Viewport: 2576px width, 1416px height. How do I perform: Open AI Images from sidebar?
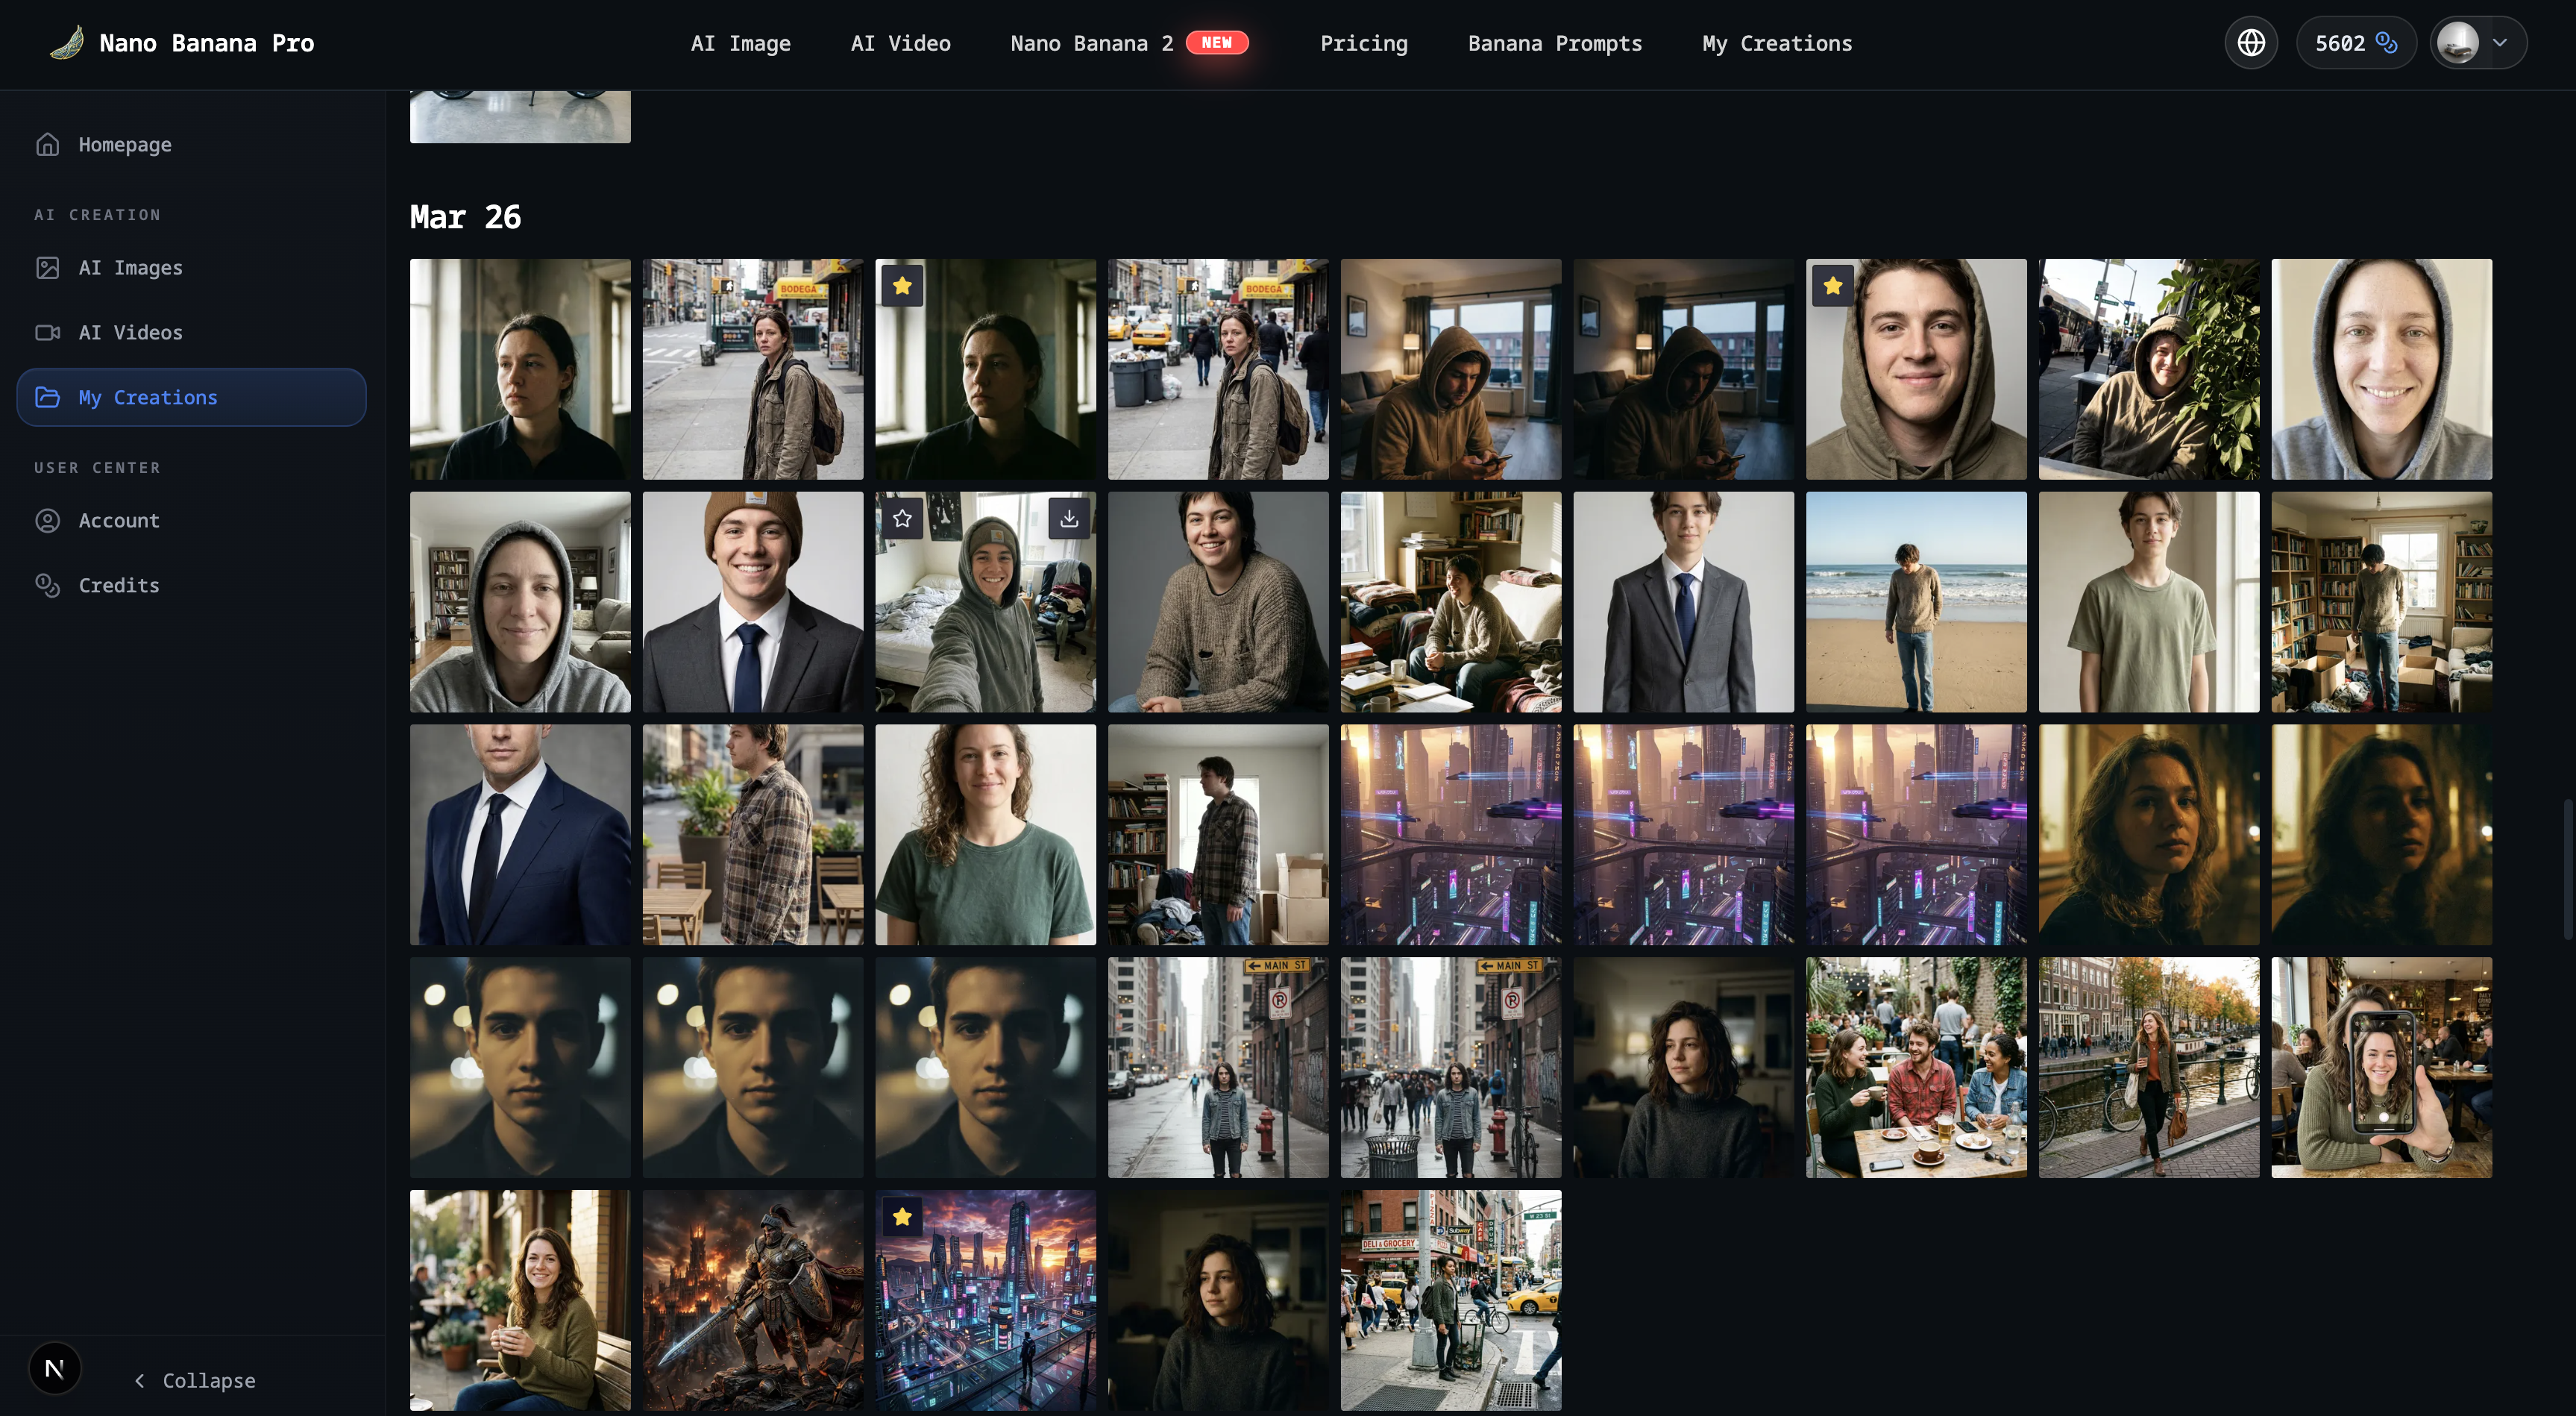pyautogui.click(x=130, y=268)
